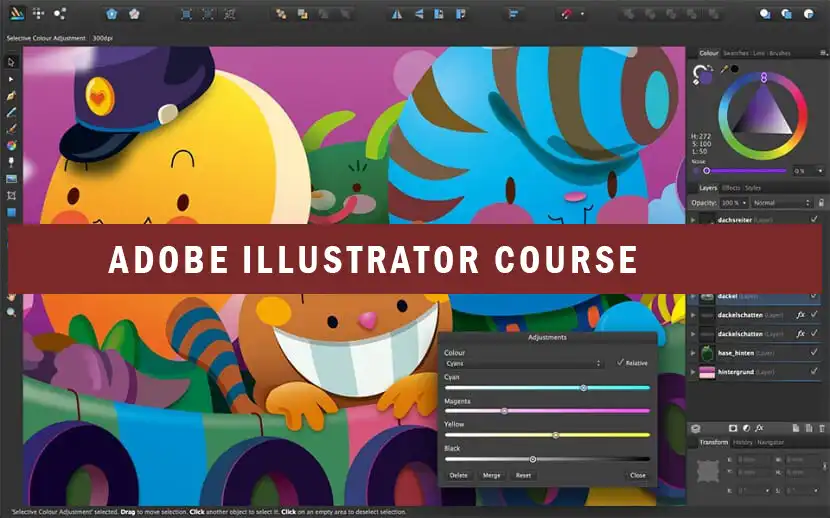Expand the hase_hinten layer
The width and height of the screenshot is (830, 518).
coord(693,353)
